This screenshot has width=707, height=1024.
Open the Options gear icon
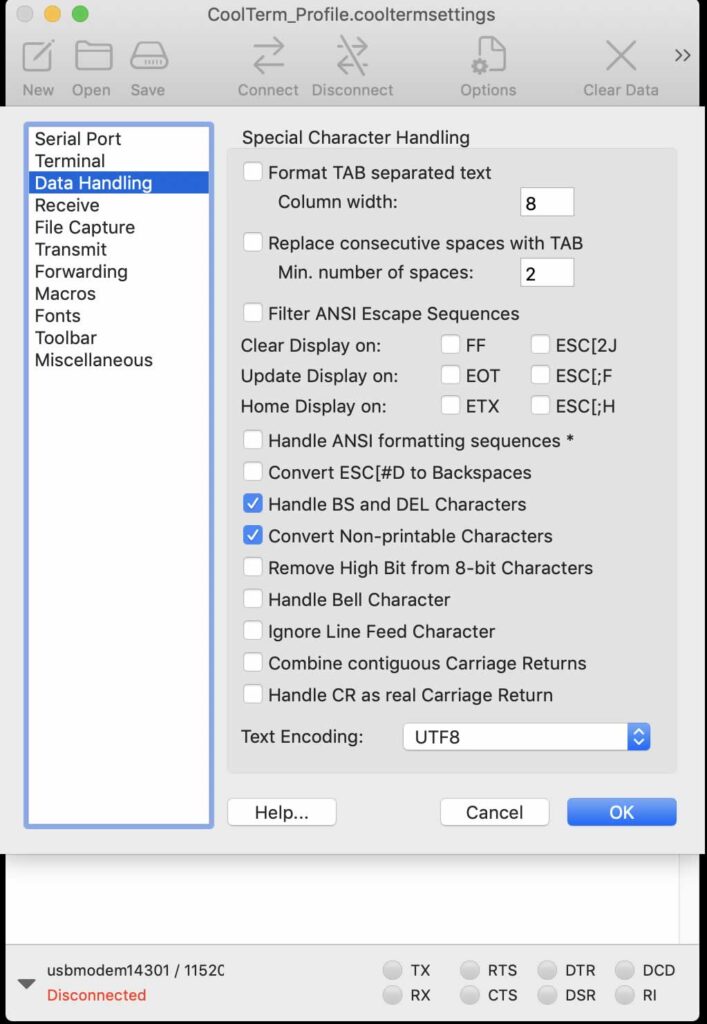(x=488, y=57)
